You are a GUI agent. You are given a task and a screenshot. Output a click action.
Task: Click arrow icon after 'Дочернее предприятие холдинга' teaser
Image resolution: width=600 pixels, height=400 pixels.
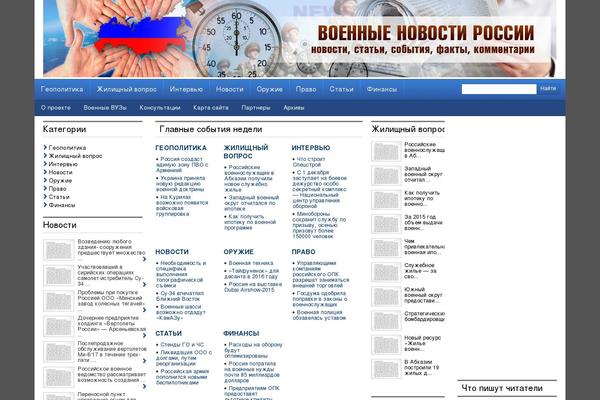tap(144, 335)
